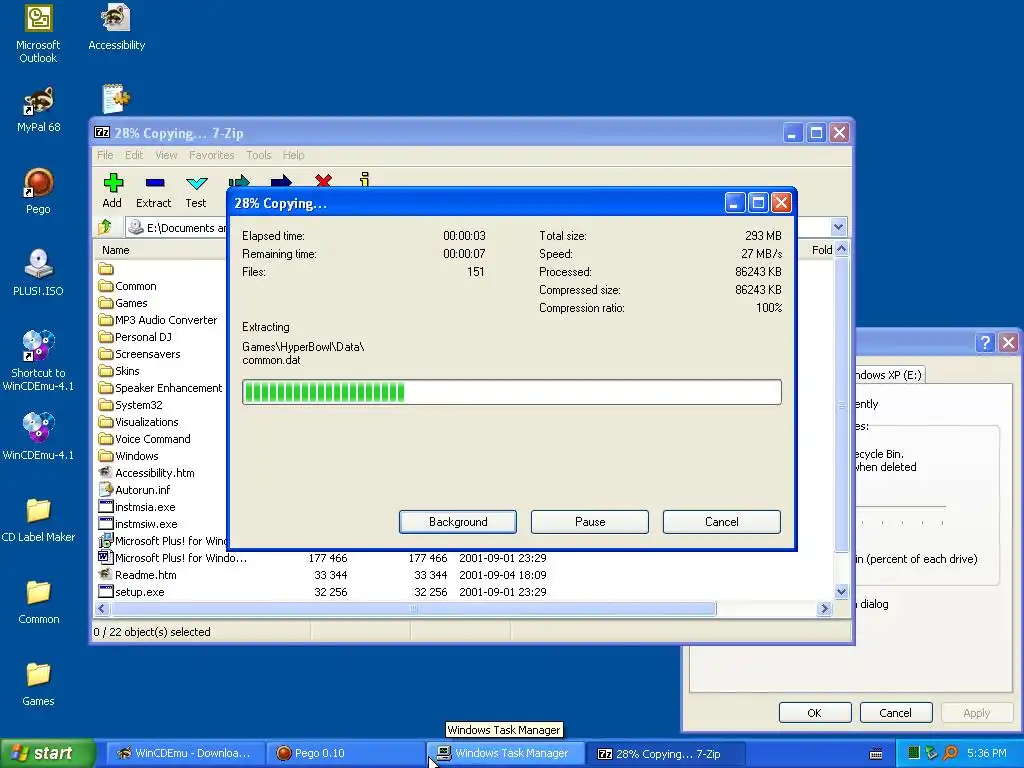
Task: Click horizontal scrollbar thumb in file list
Action: click(413, 609)
